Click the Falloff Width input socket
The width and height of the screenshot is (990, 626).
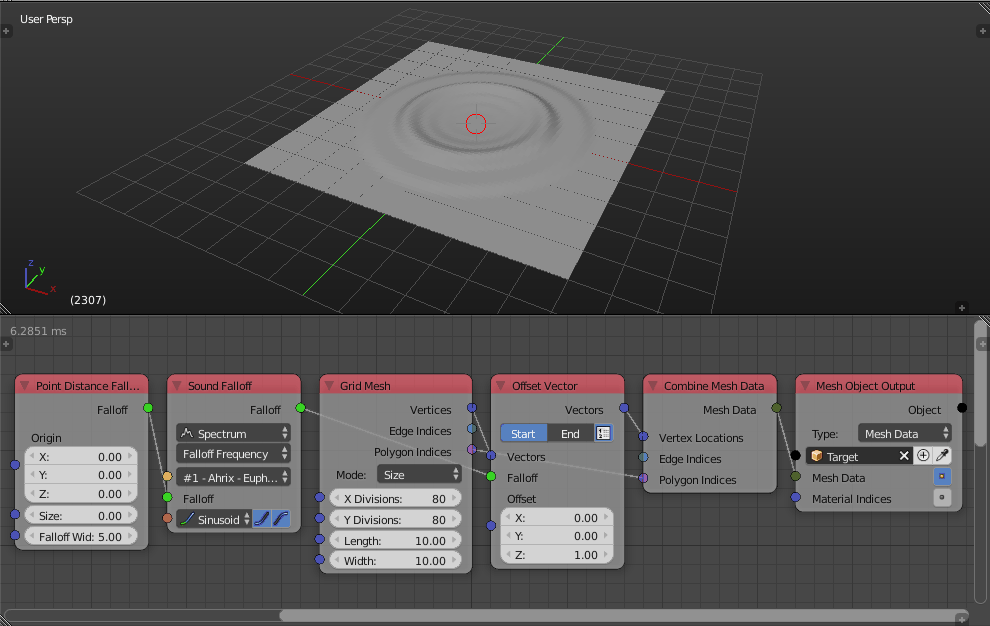click(15, 536)
